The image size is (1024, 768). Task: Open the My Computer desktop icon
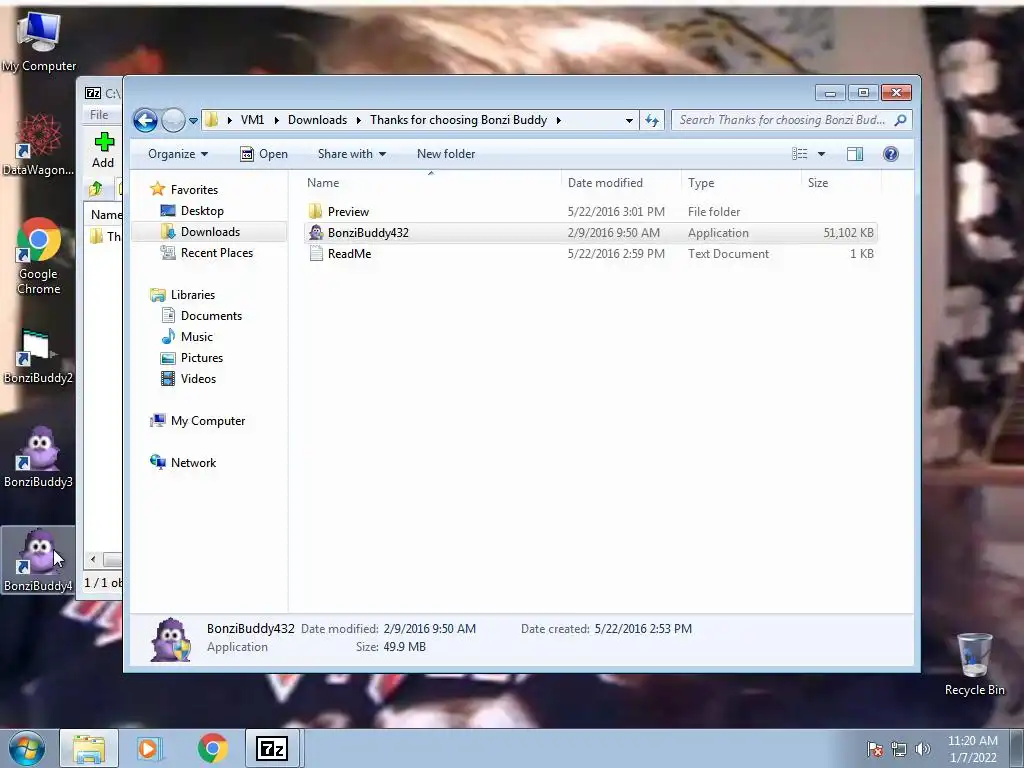[39, 40]
